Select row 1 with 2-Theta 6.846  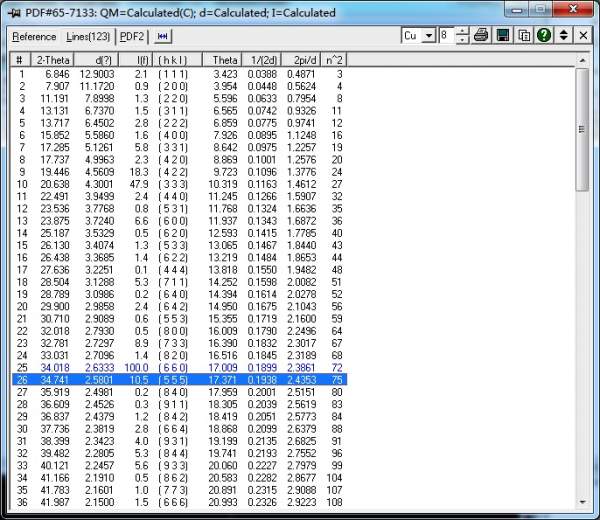tap(178, 74)
